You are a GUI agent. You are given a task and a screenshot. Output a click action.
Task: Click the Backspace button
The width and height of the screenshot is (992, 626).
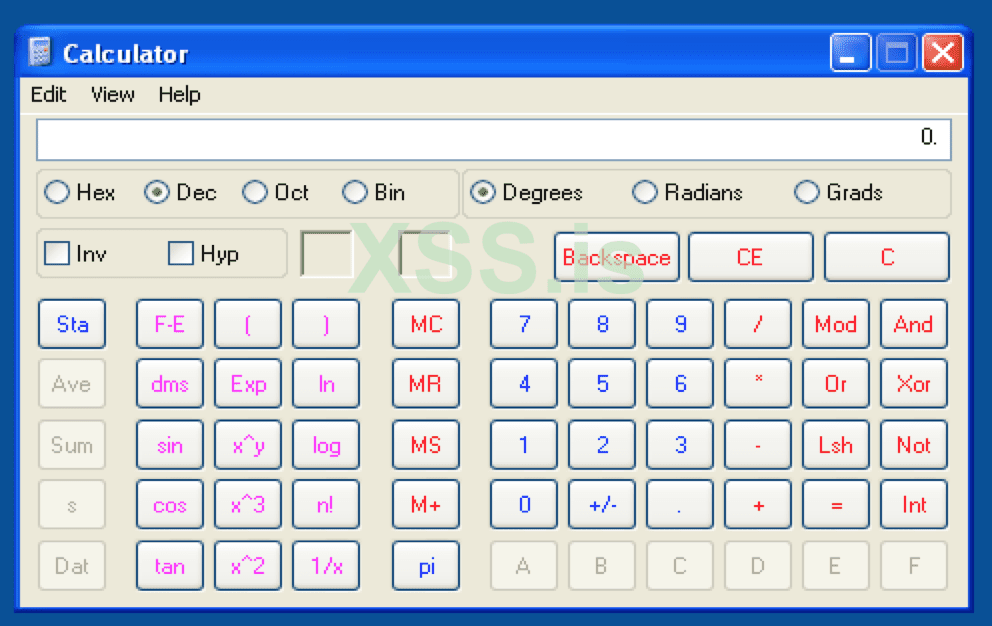coord(617,257)
